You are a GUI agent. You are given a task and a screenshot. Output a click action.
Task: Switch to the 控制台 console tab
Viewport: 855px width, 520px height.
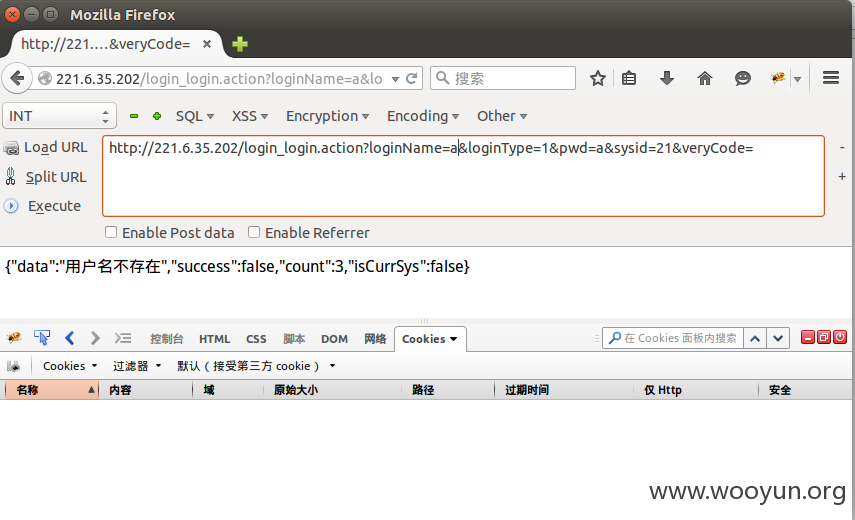(x=166, y=338)
